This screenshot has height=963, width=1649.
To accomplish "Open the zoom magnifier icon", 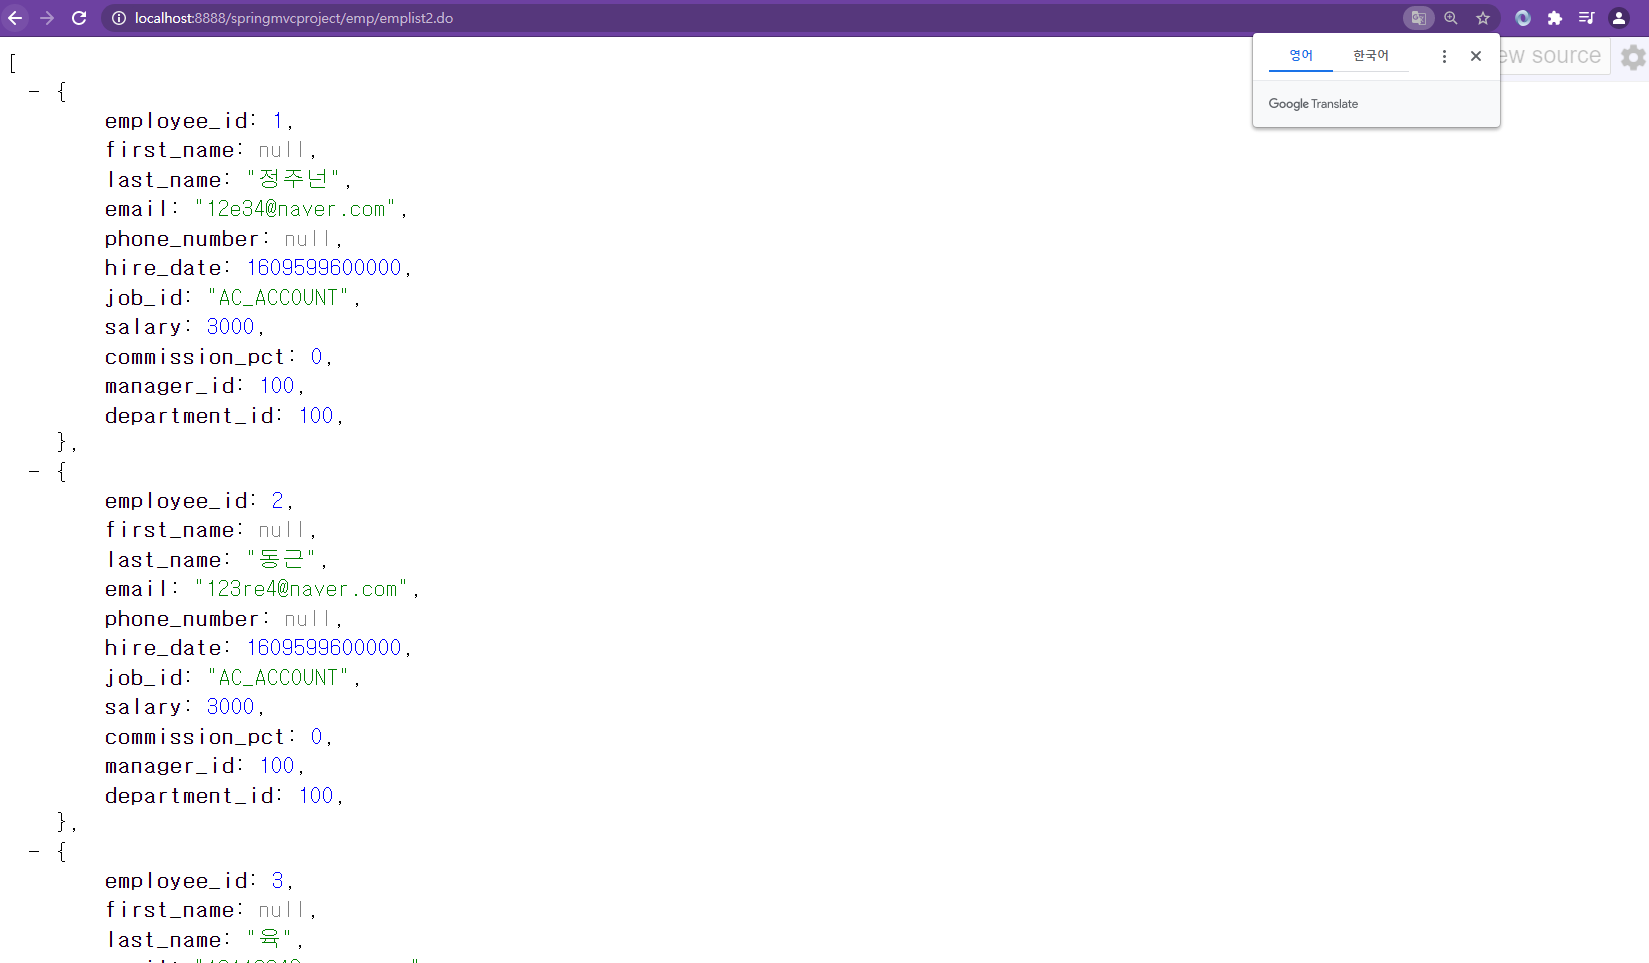I will click(1451, 18).
